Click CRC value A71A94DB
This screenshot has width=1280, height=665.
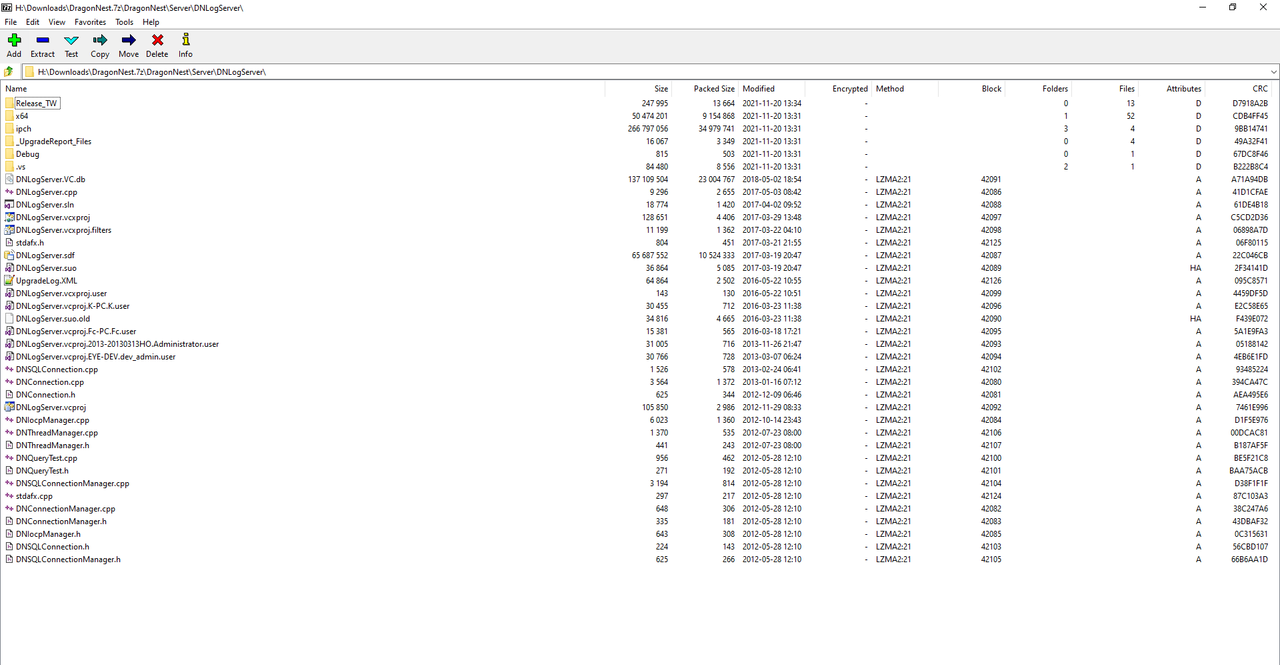click(1250, 179)
